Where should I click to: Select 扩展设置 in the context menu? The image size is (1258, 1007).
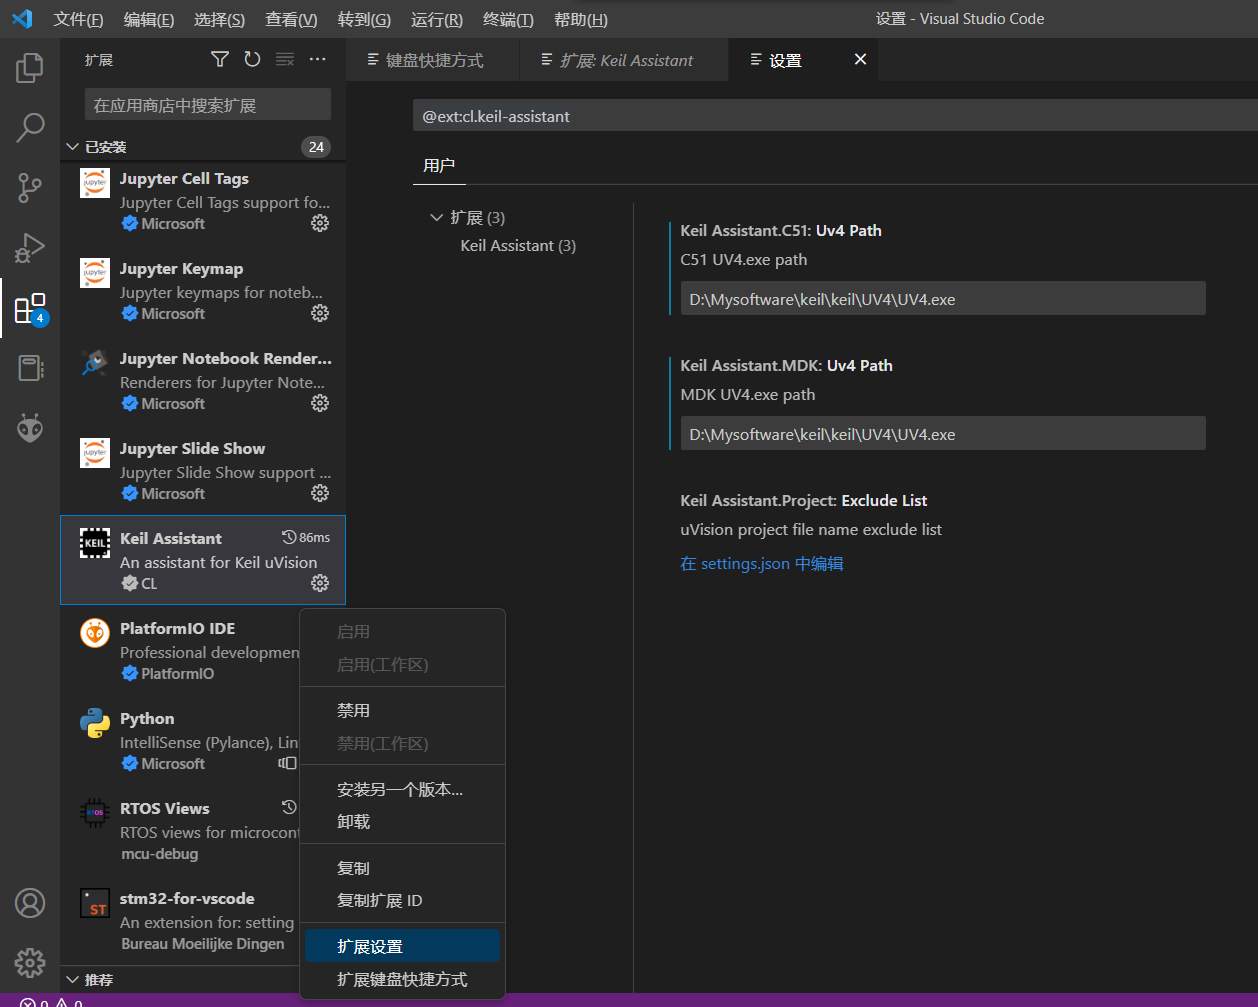[x=370, y=947]
